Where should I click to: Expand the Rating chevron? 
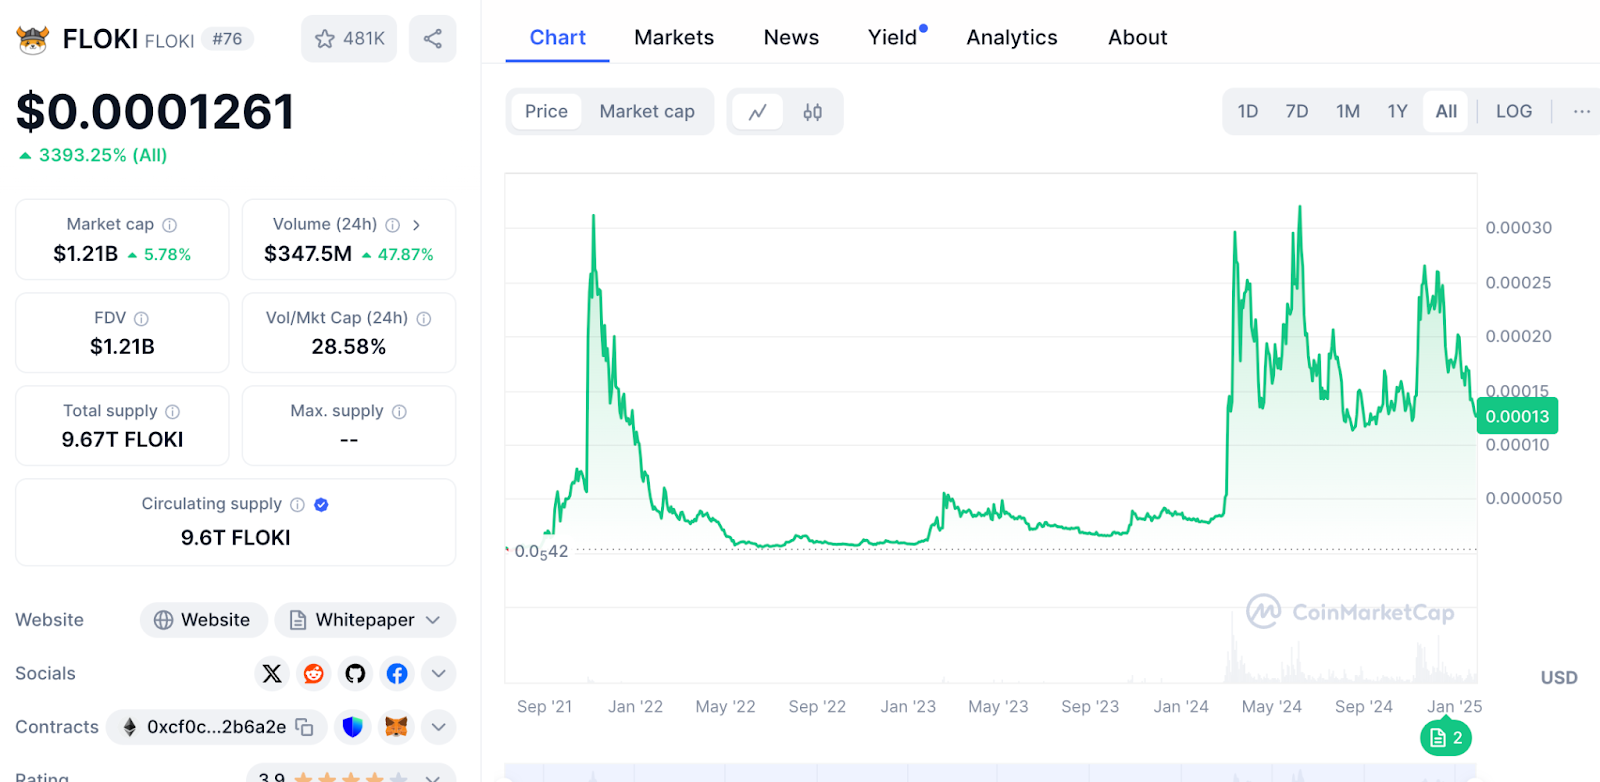432,777
